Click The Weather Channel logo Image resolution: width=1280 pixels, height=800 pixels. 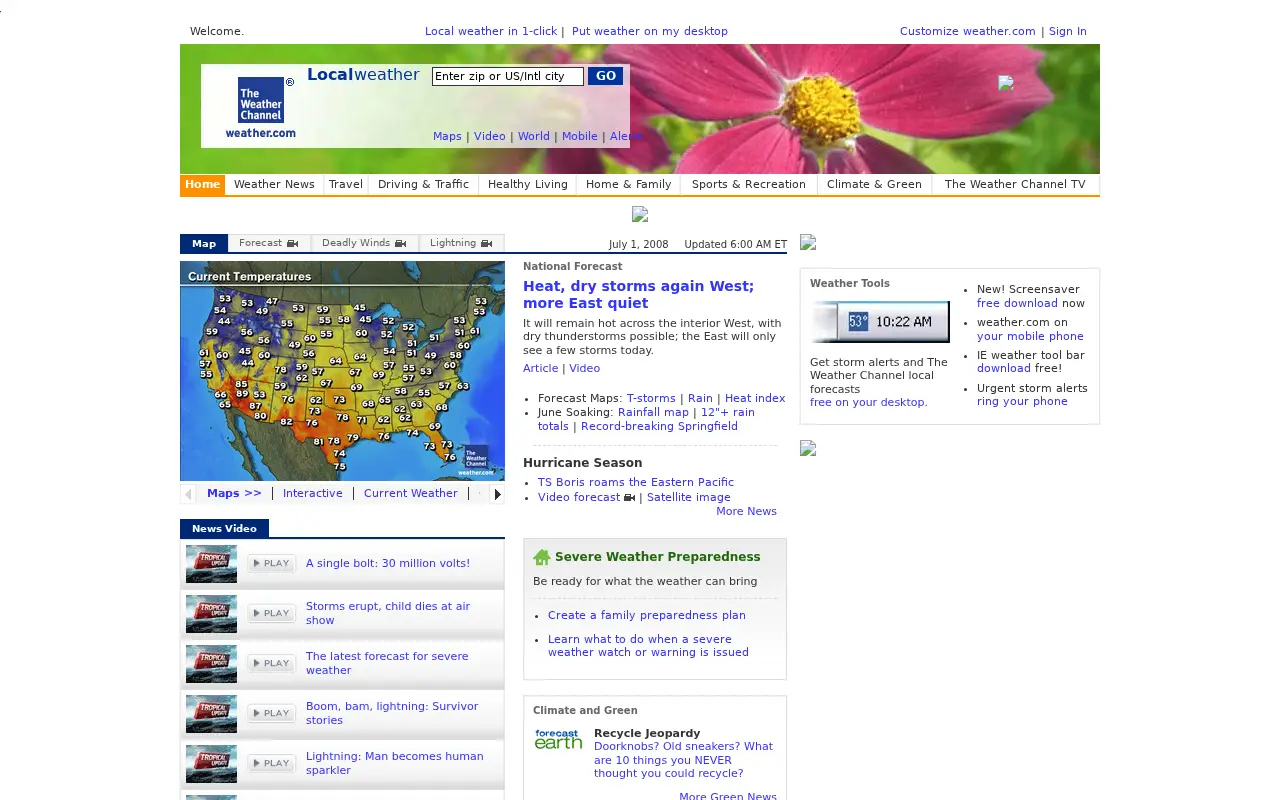tap(260, 107)
